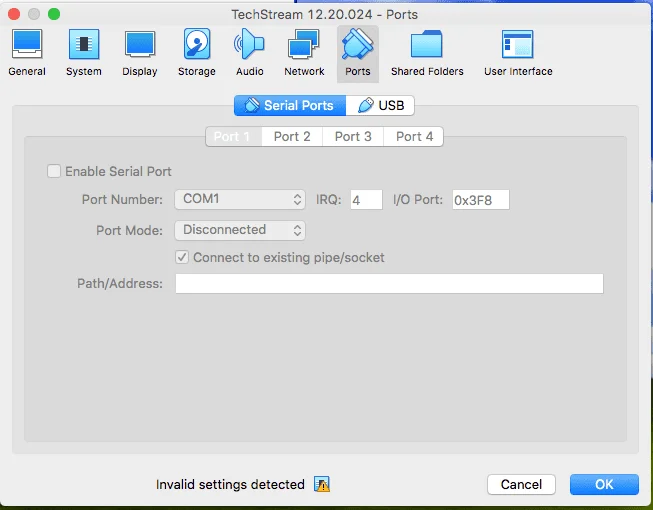Click the Cancel button
This screenshot has height=510, width=653.
tap(521, 485)
